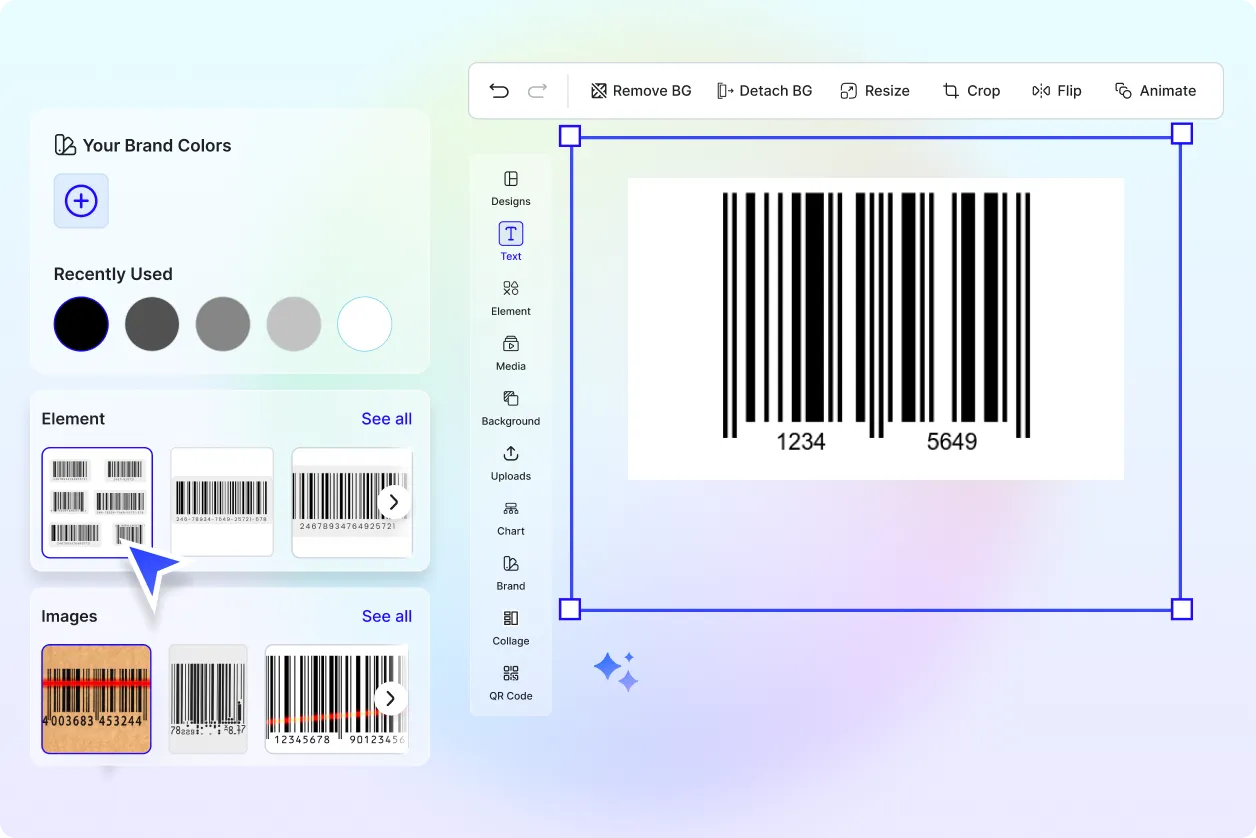Select the six-barcode element thumbnail
The image size is (1256, 838).
click(x=97, y=502)
